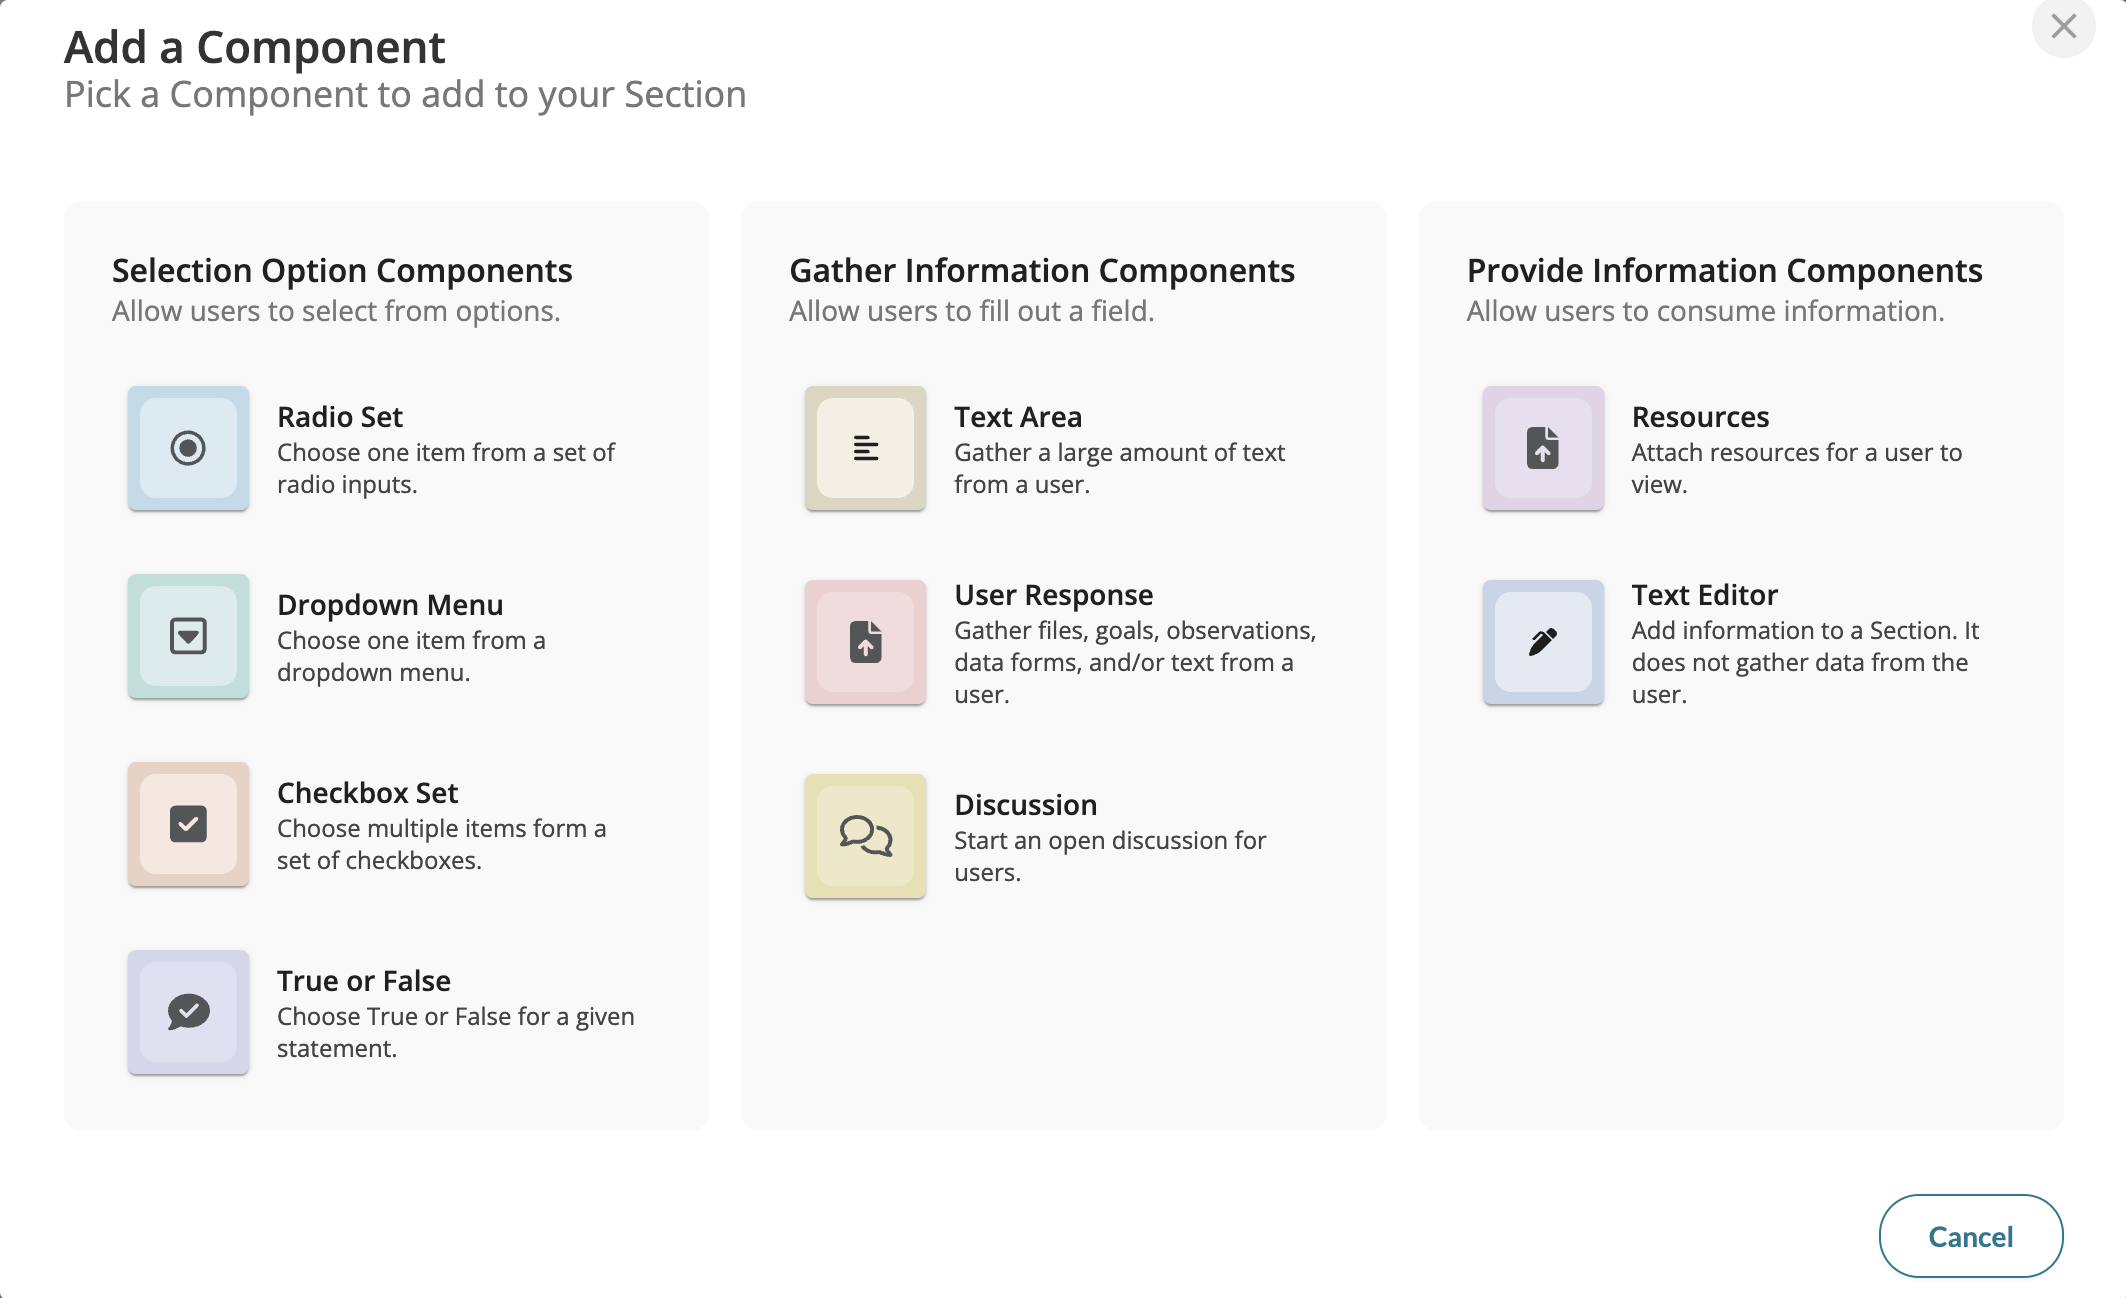Click the Checkbox Set title label
The image size is (2126, 1298).
click(x=367, y=793)
